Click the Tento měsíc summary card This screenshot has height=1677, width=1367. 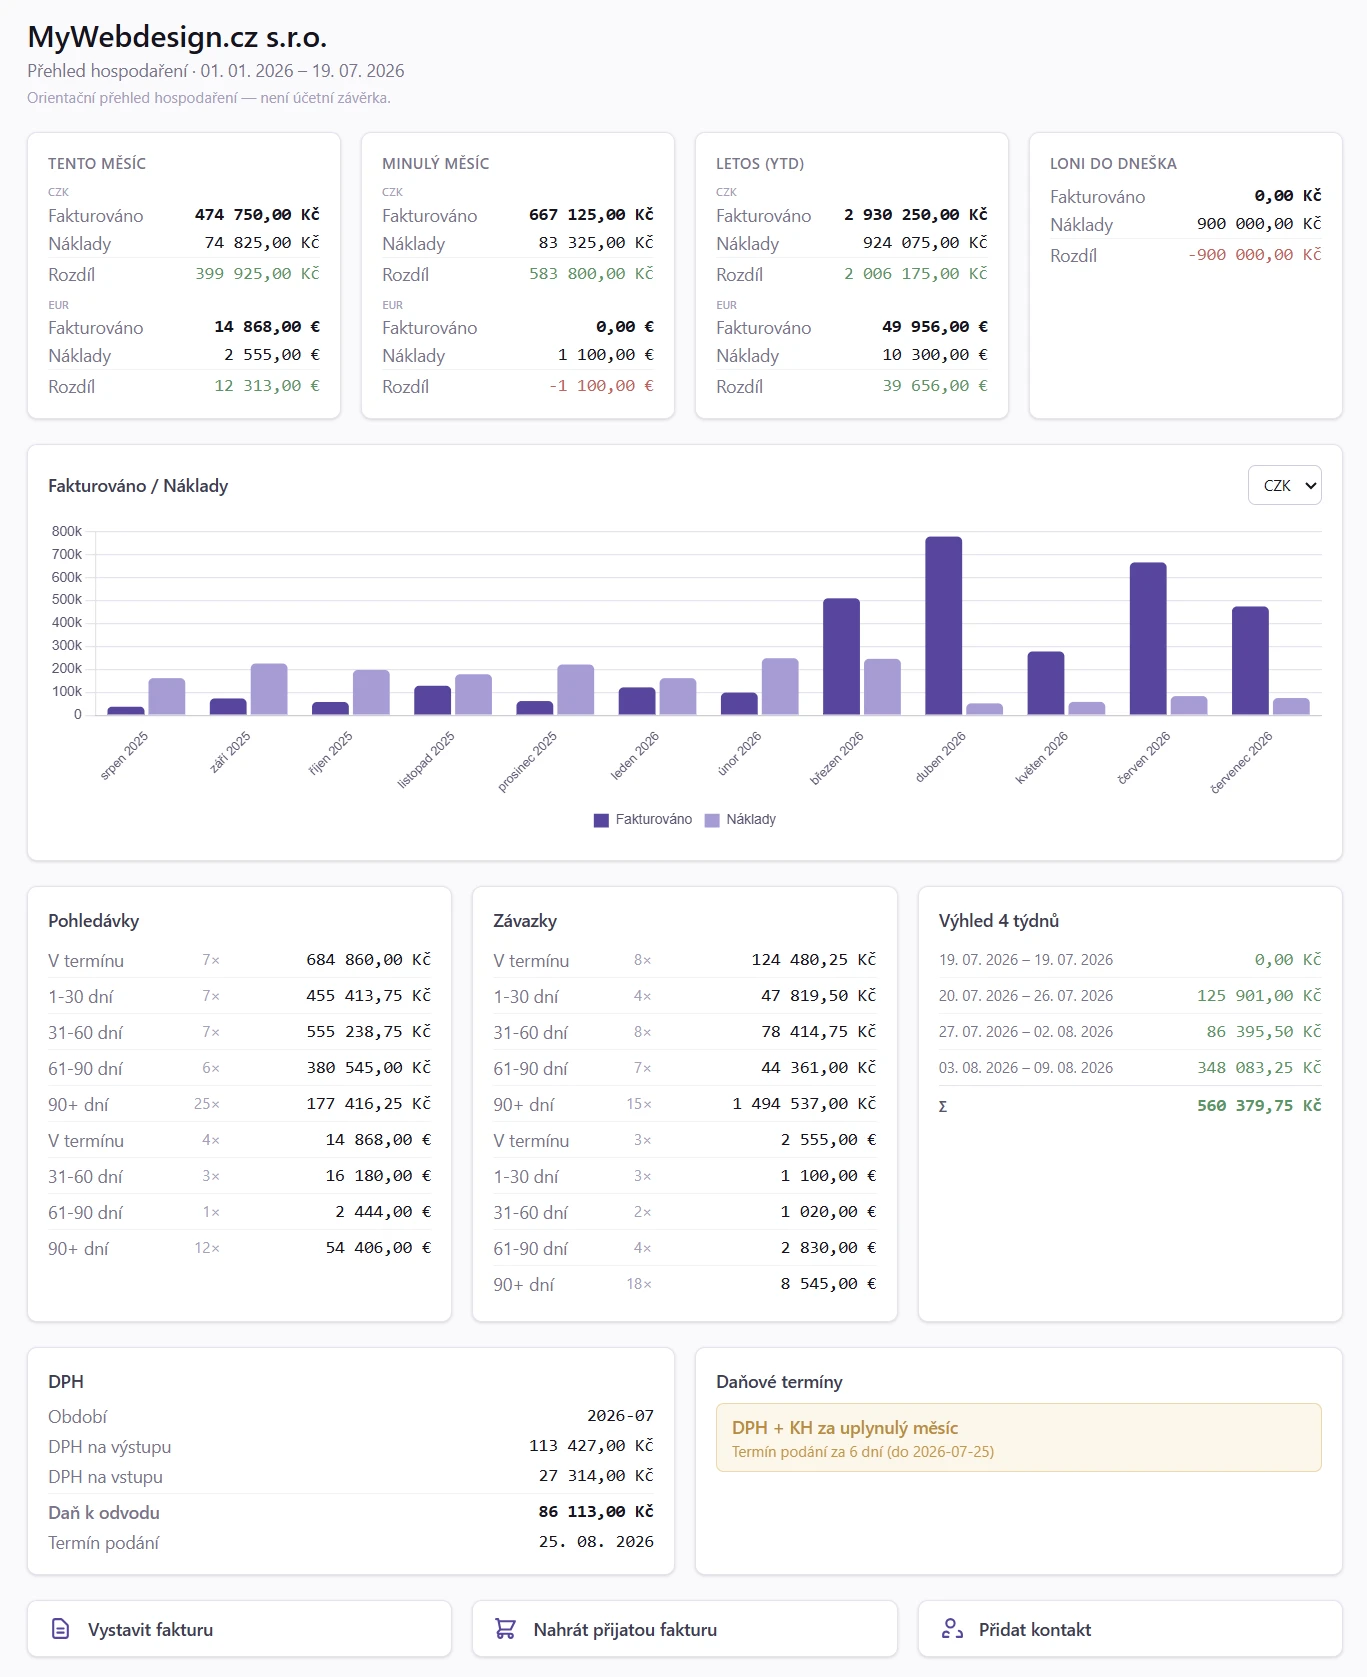[184, 276]
